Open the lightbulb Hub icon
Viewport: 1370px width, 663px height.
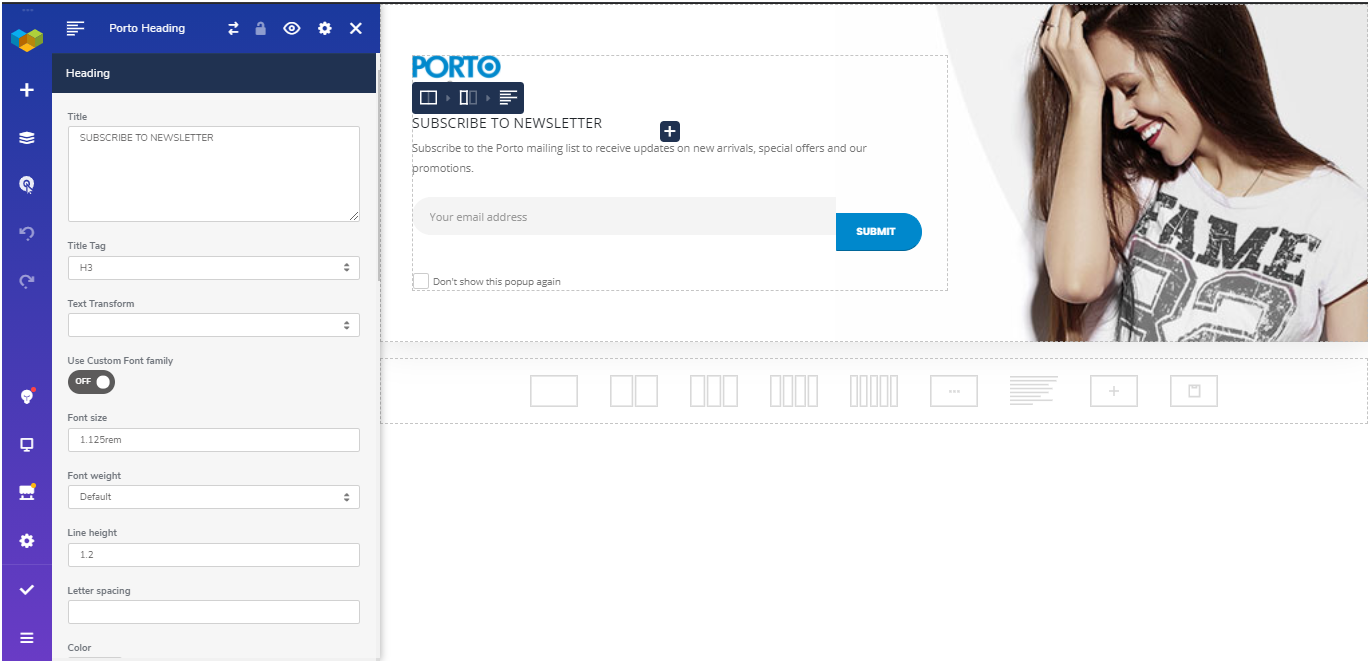pos(27,397)
